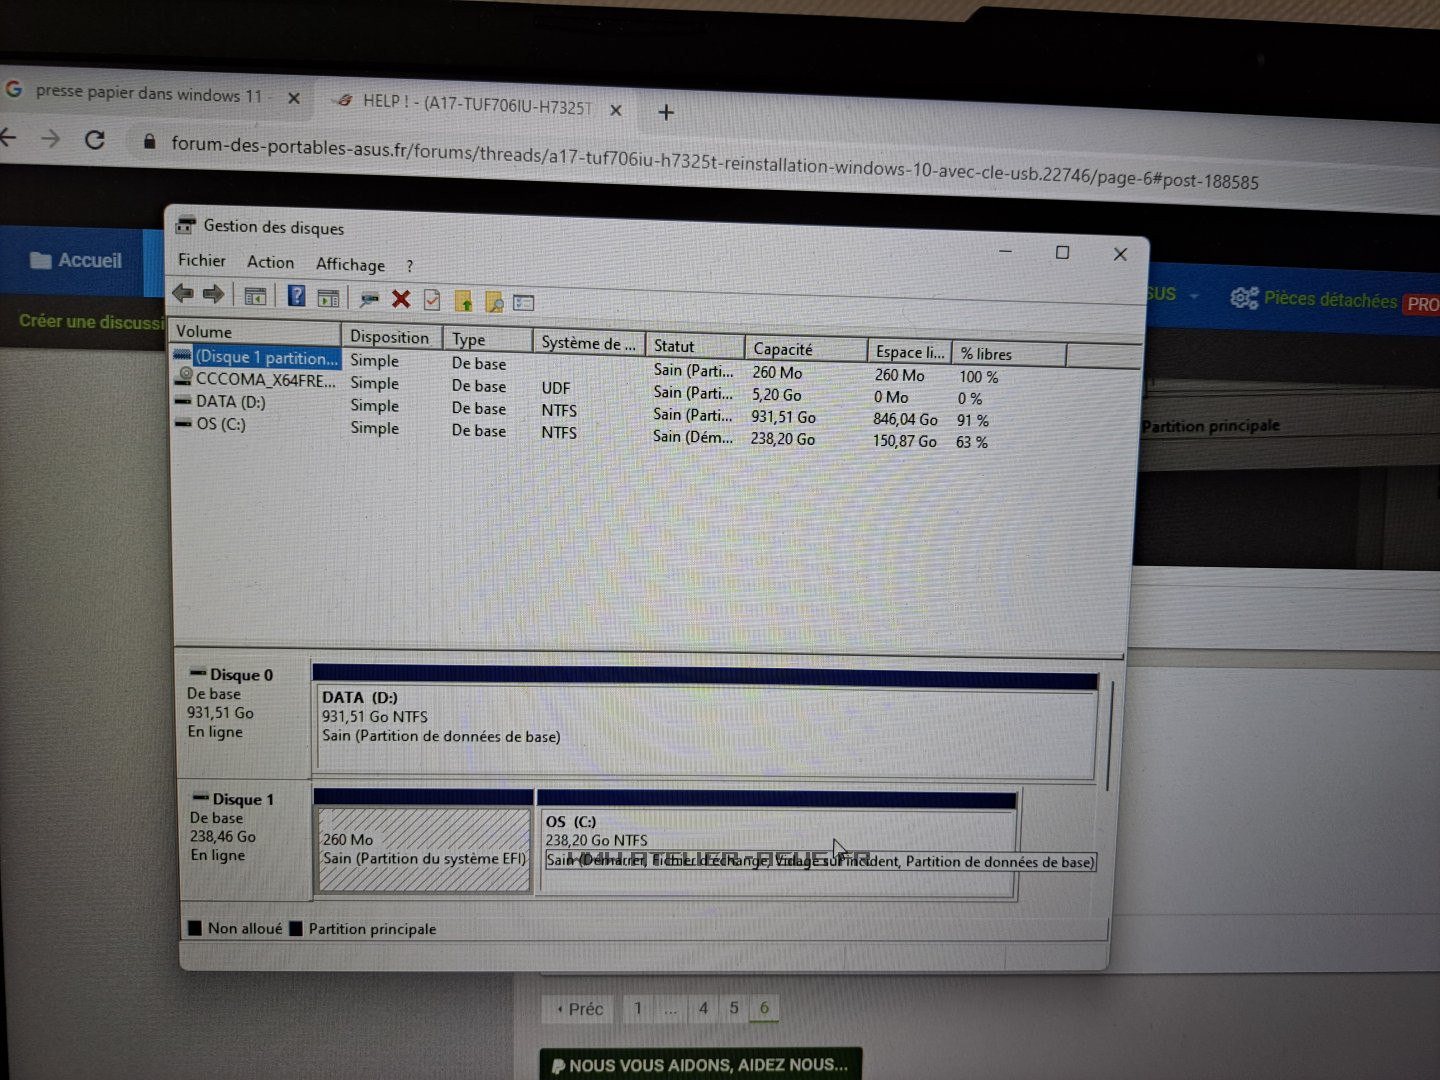Open the Action menu
This screenshot has width=1440, height=1080.
click(x=270, y=262)
